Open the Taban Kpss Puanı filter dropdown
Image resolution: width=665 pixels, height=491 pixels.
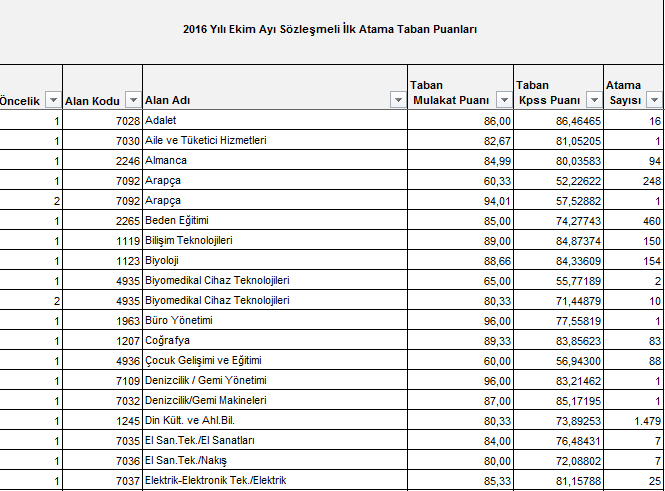point(593,101)
